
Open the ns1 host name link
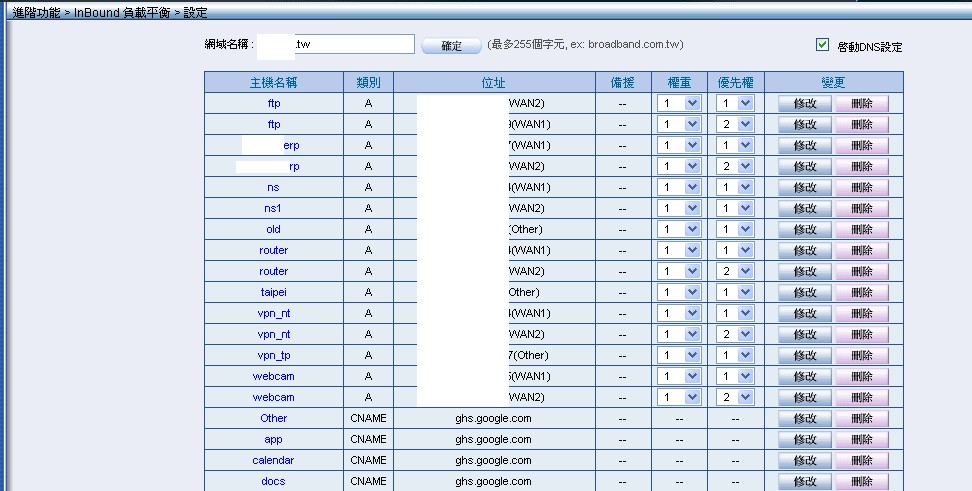273,208
